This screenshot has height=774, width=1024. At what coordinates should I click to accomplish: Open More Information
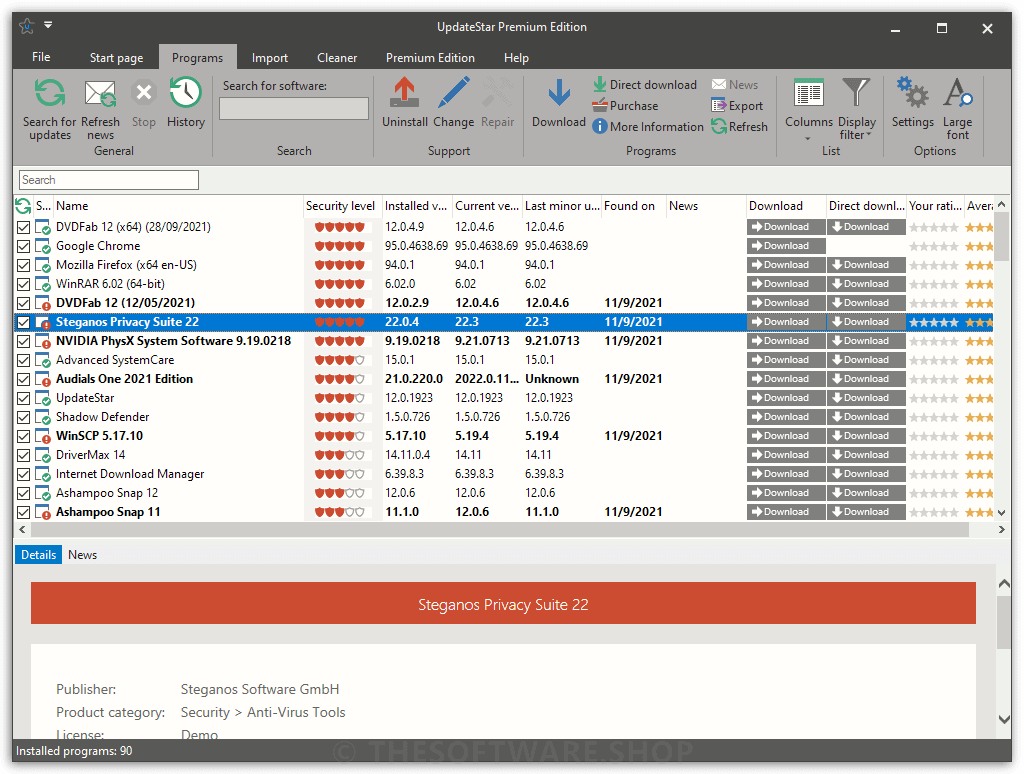point(648,127)
